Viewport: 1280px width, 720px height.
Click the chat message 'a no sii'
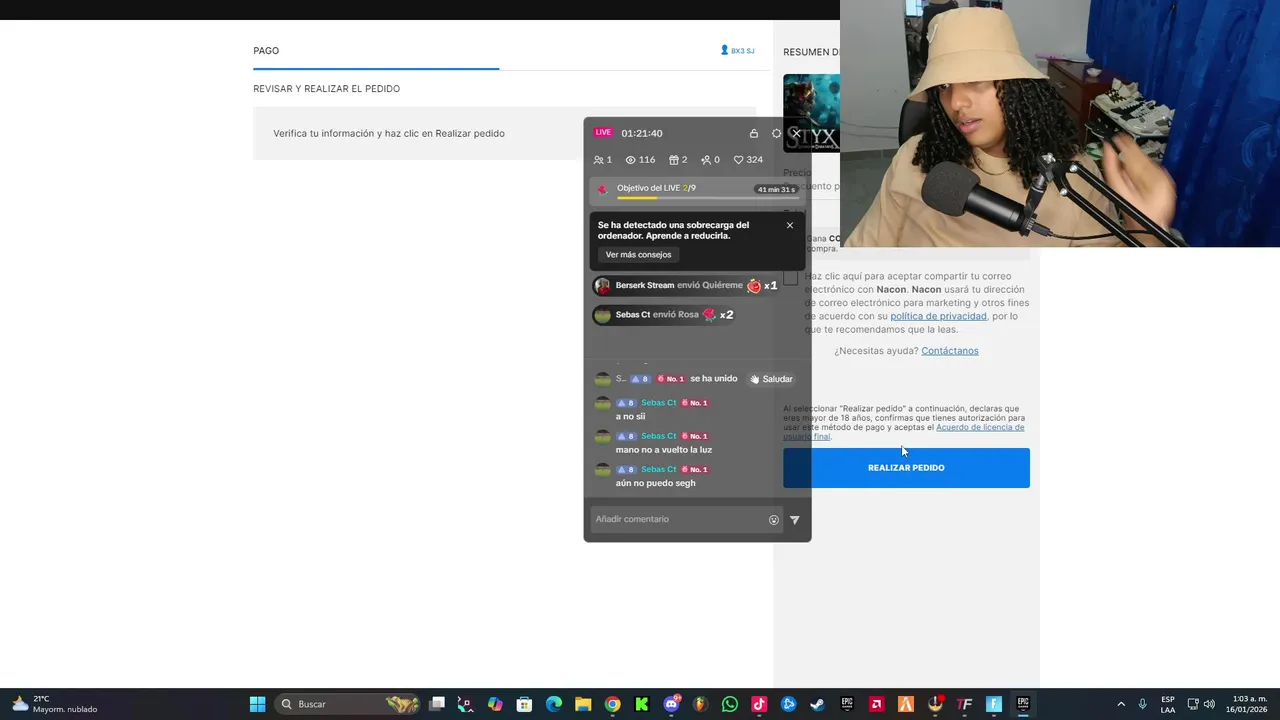coord(630,416)
